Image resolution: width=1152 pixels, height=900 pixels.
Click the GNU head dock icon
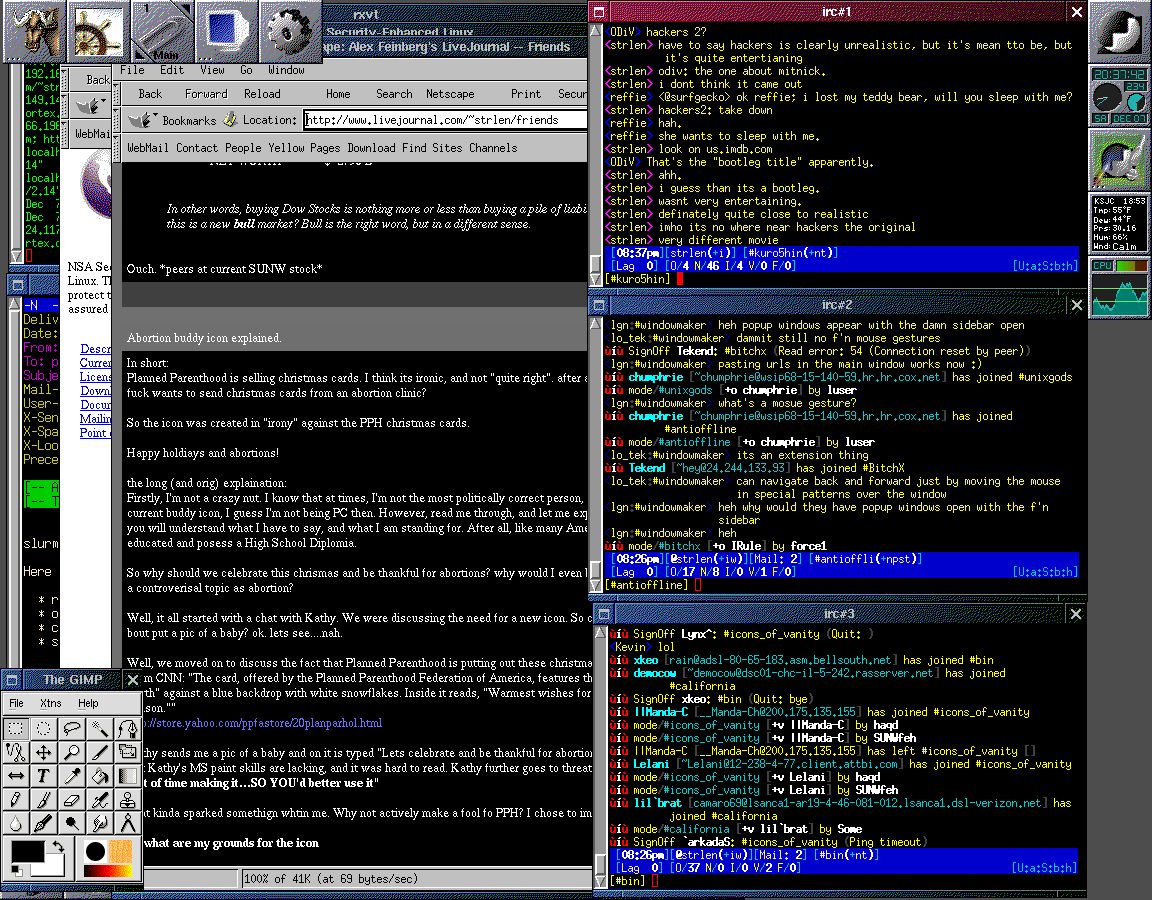point(33,32)
